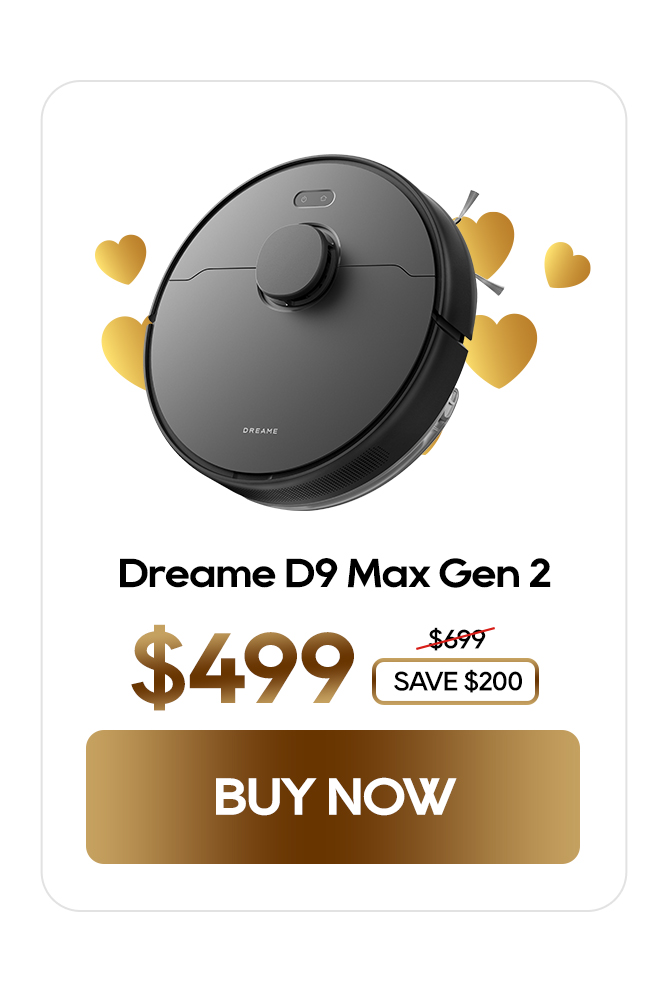Screen dimensions: 667x992
Task: Click the $499 sale price
Action: 242,667
